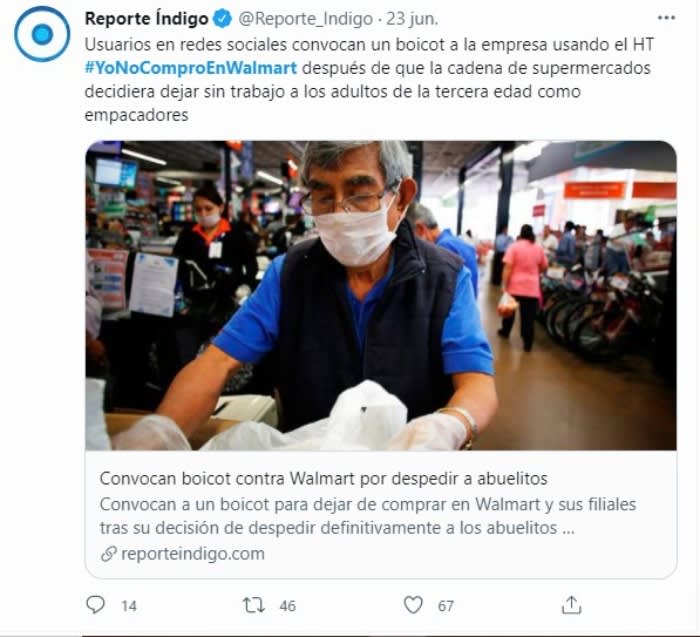
Task: Click the article preview description text
Action: point(368,516)
